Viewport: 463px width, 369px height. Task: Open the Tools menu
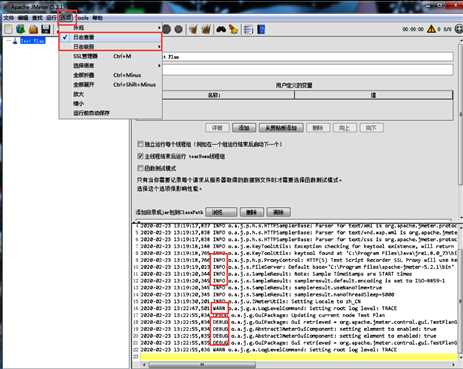pos(82,18)
